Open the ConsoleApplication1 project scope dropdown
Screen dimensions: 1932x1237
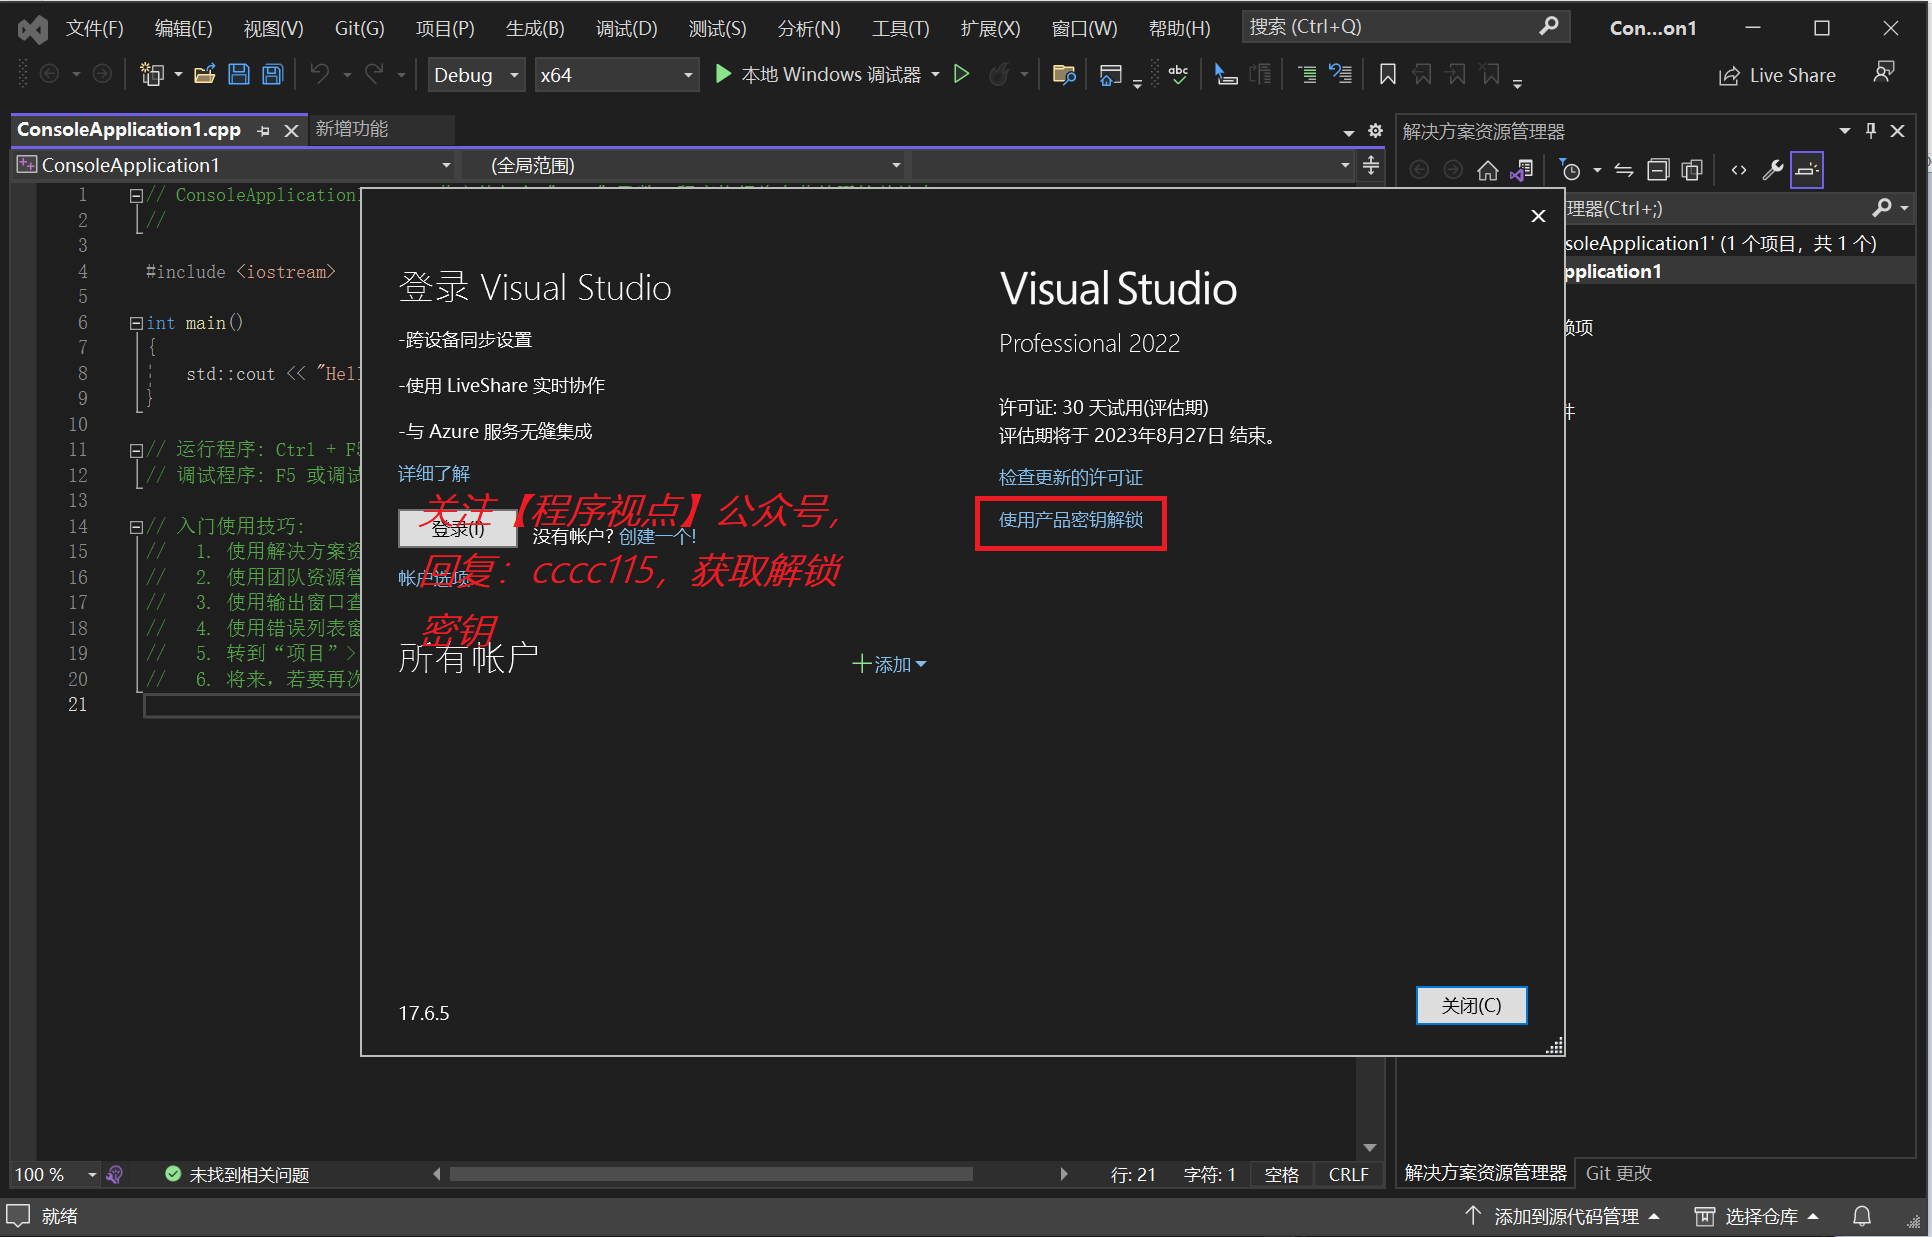click(235, 165)
